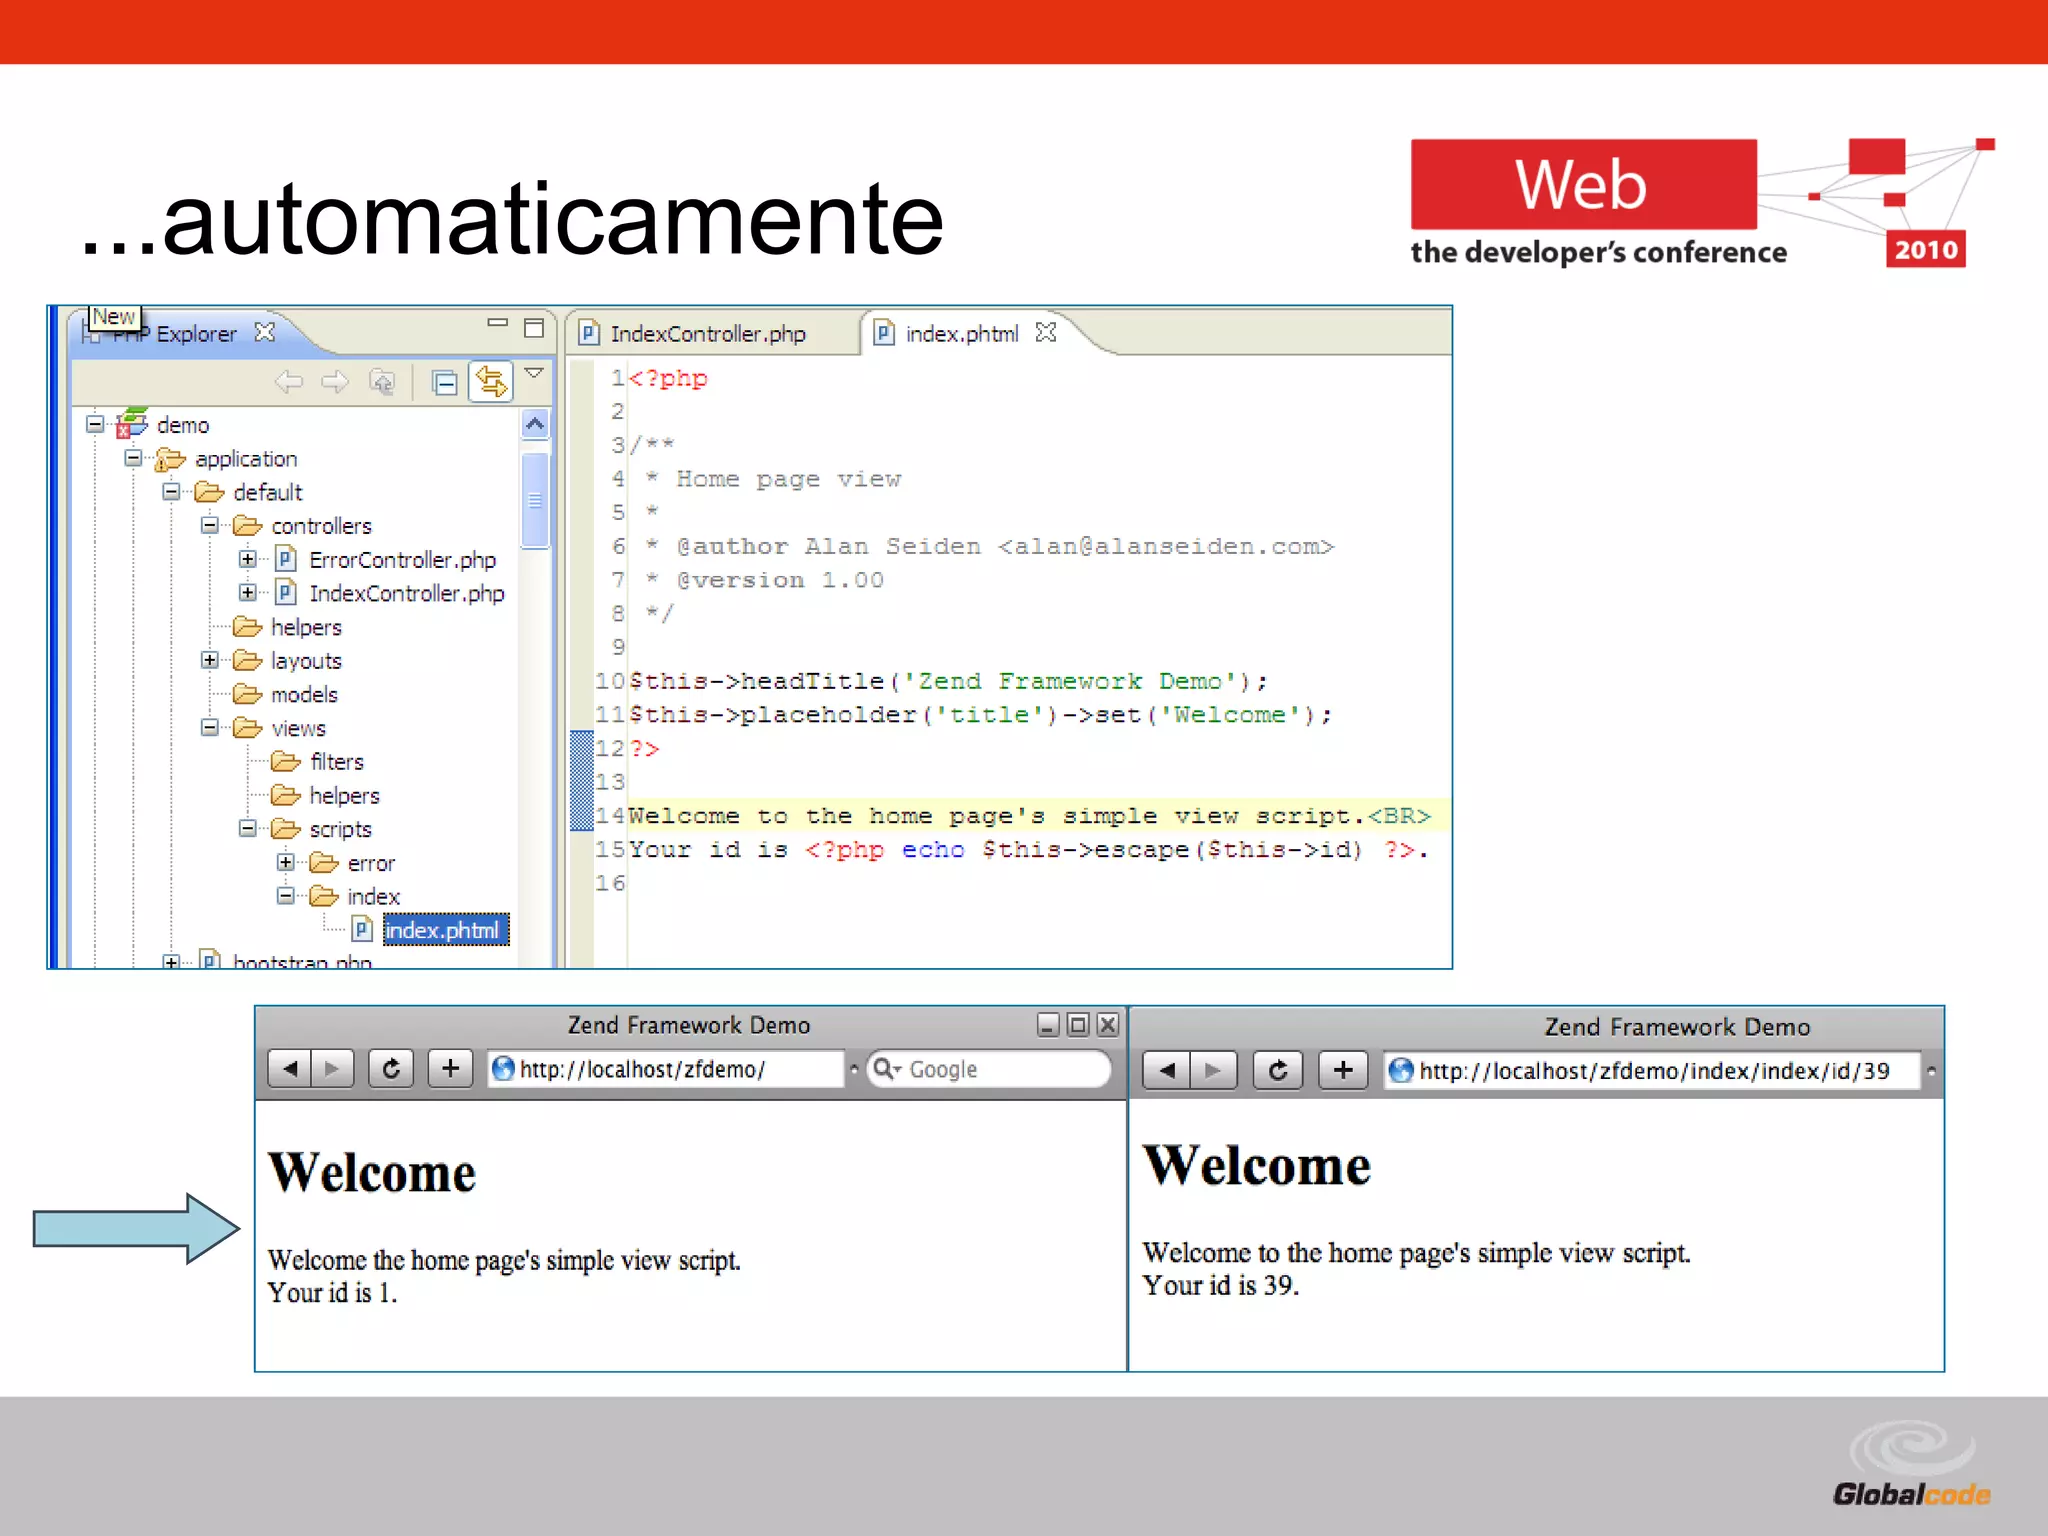2048x1536 pixels.
Task: Collapse the views folder
Action: coord(209,727)
